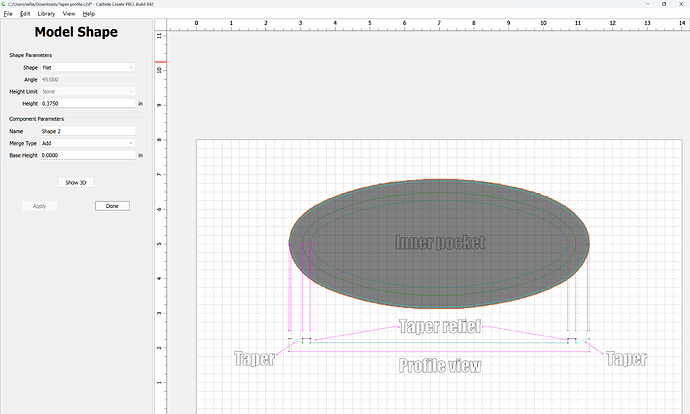Click the Carbide Create icon in title bar
The image size is (690, 414).
coord(5,4)
